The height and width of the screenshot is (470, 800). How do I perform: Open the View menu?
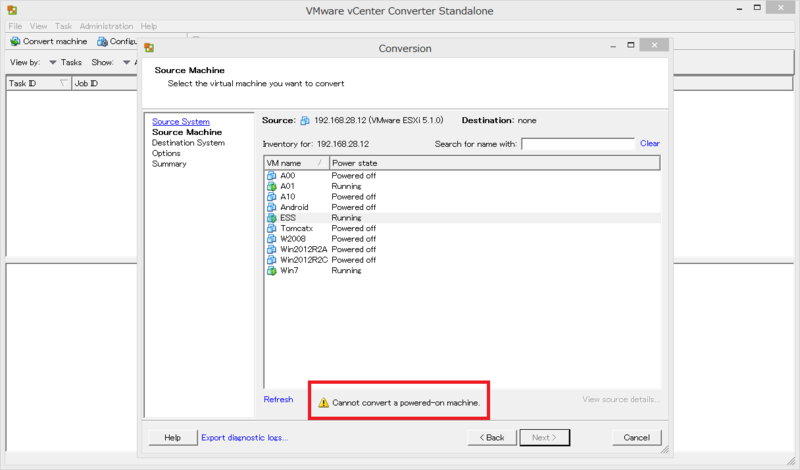point(38,26)
